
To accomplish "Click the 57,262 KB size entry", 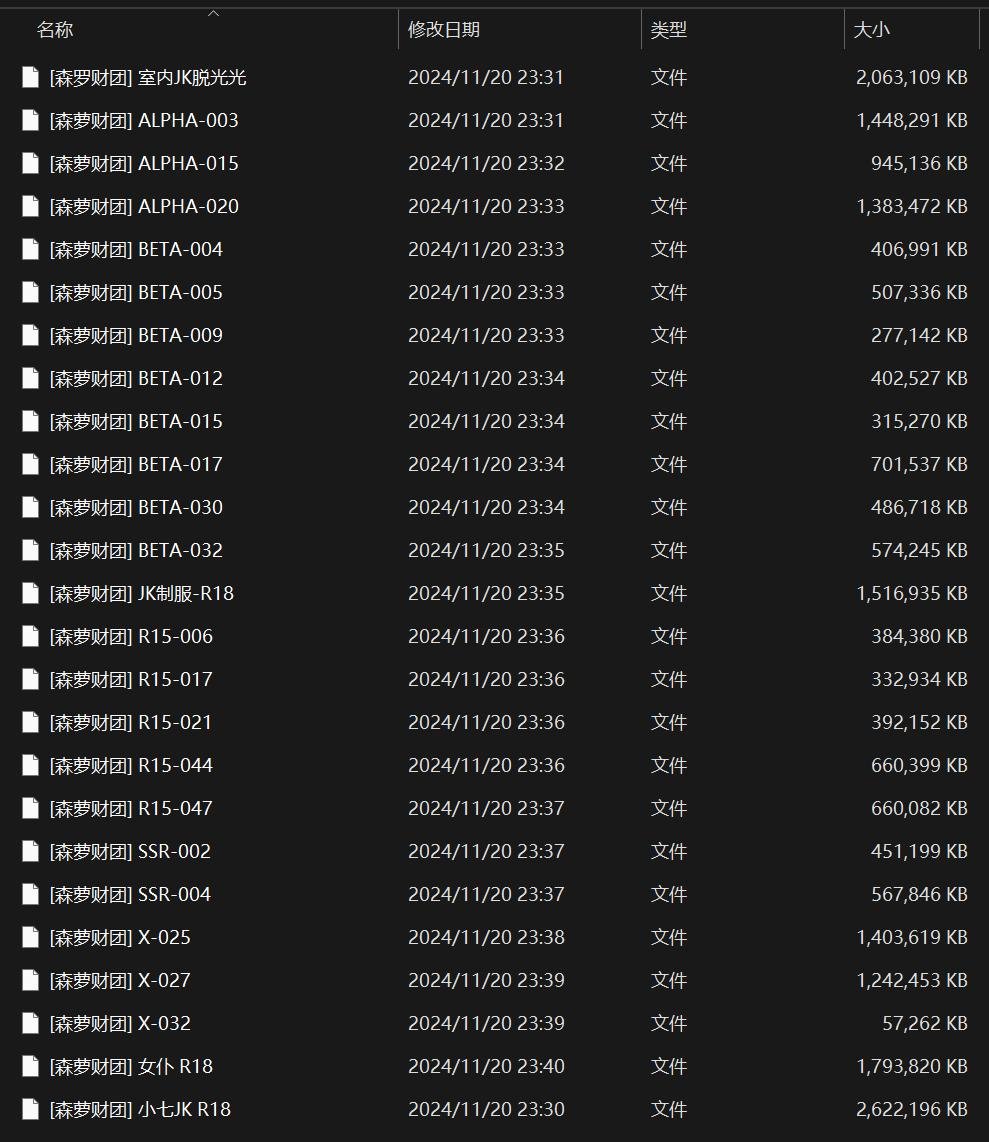I will click(918, 1023).
